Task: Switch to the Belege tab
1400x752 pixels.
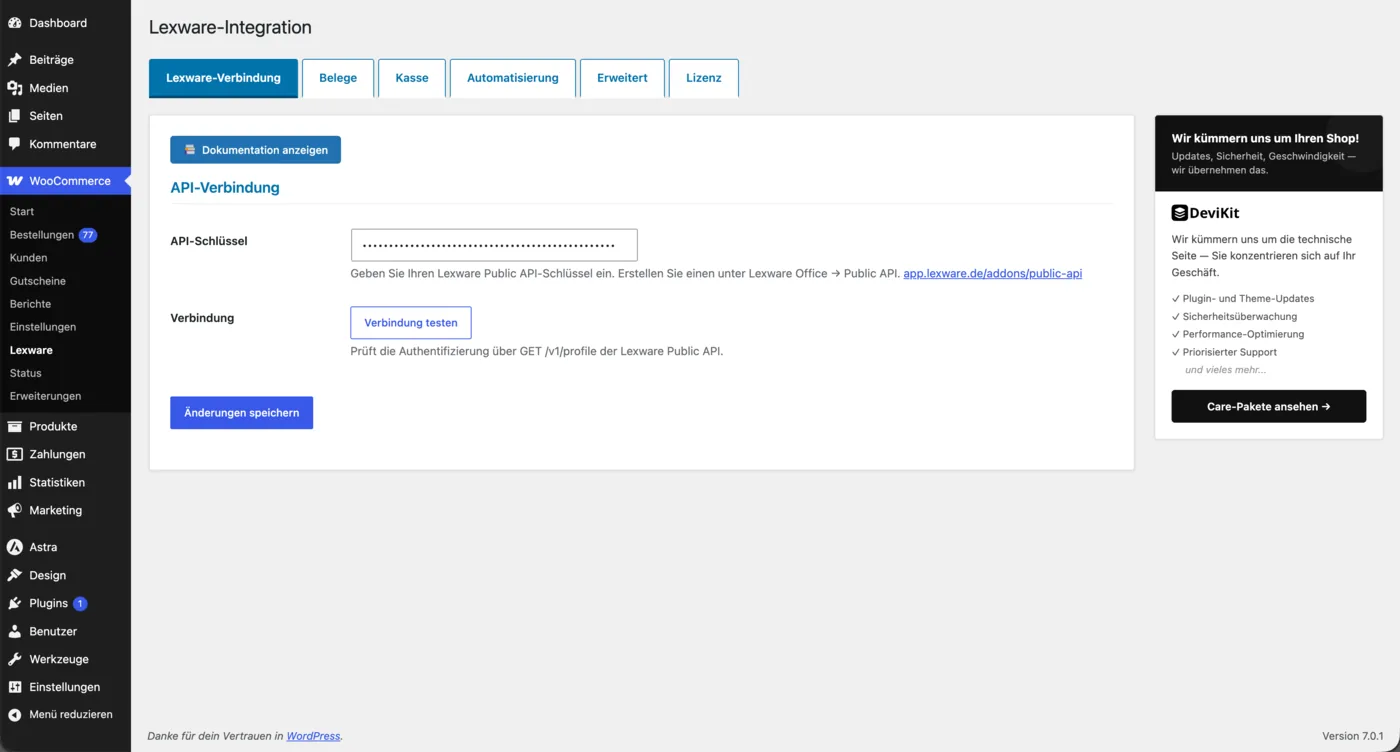Action: point(338,78)
